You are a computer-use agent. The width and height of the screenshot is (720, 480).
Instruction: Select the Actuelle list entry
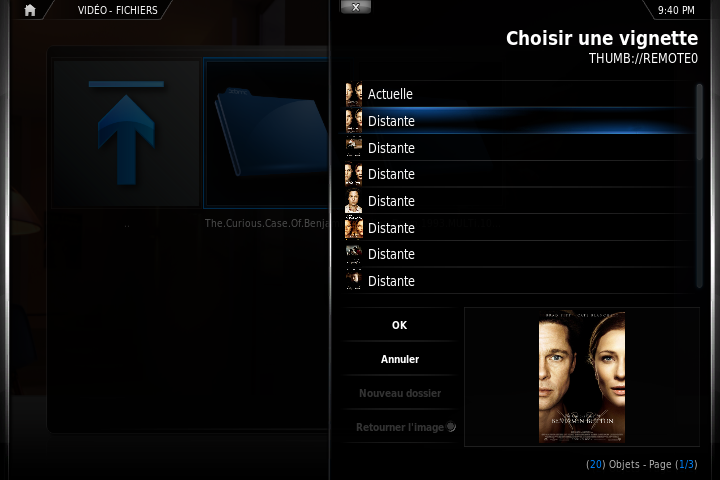pos(519,94)
